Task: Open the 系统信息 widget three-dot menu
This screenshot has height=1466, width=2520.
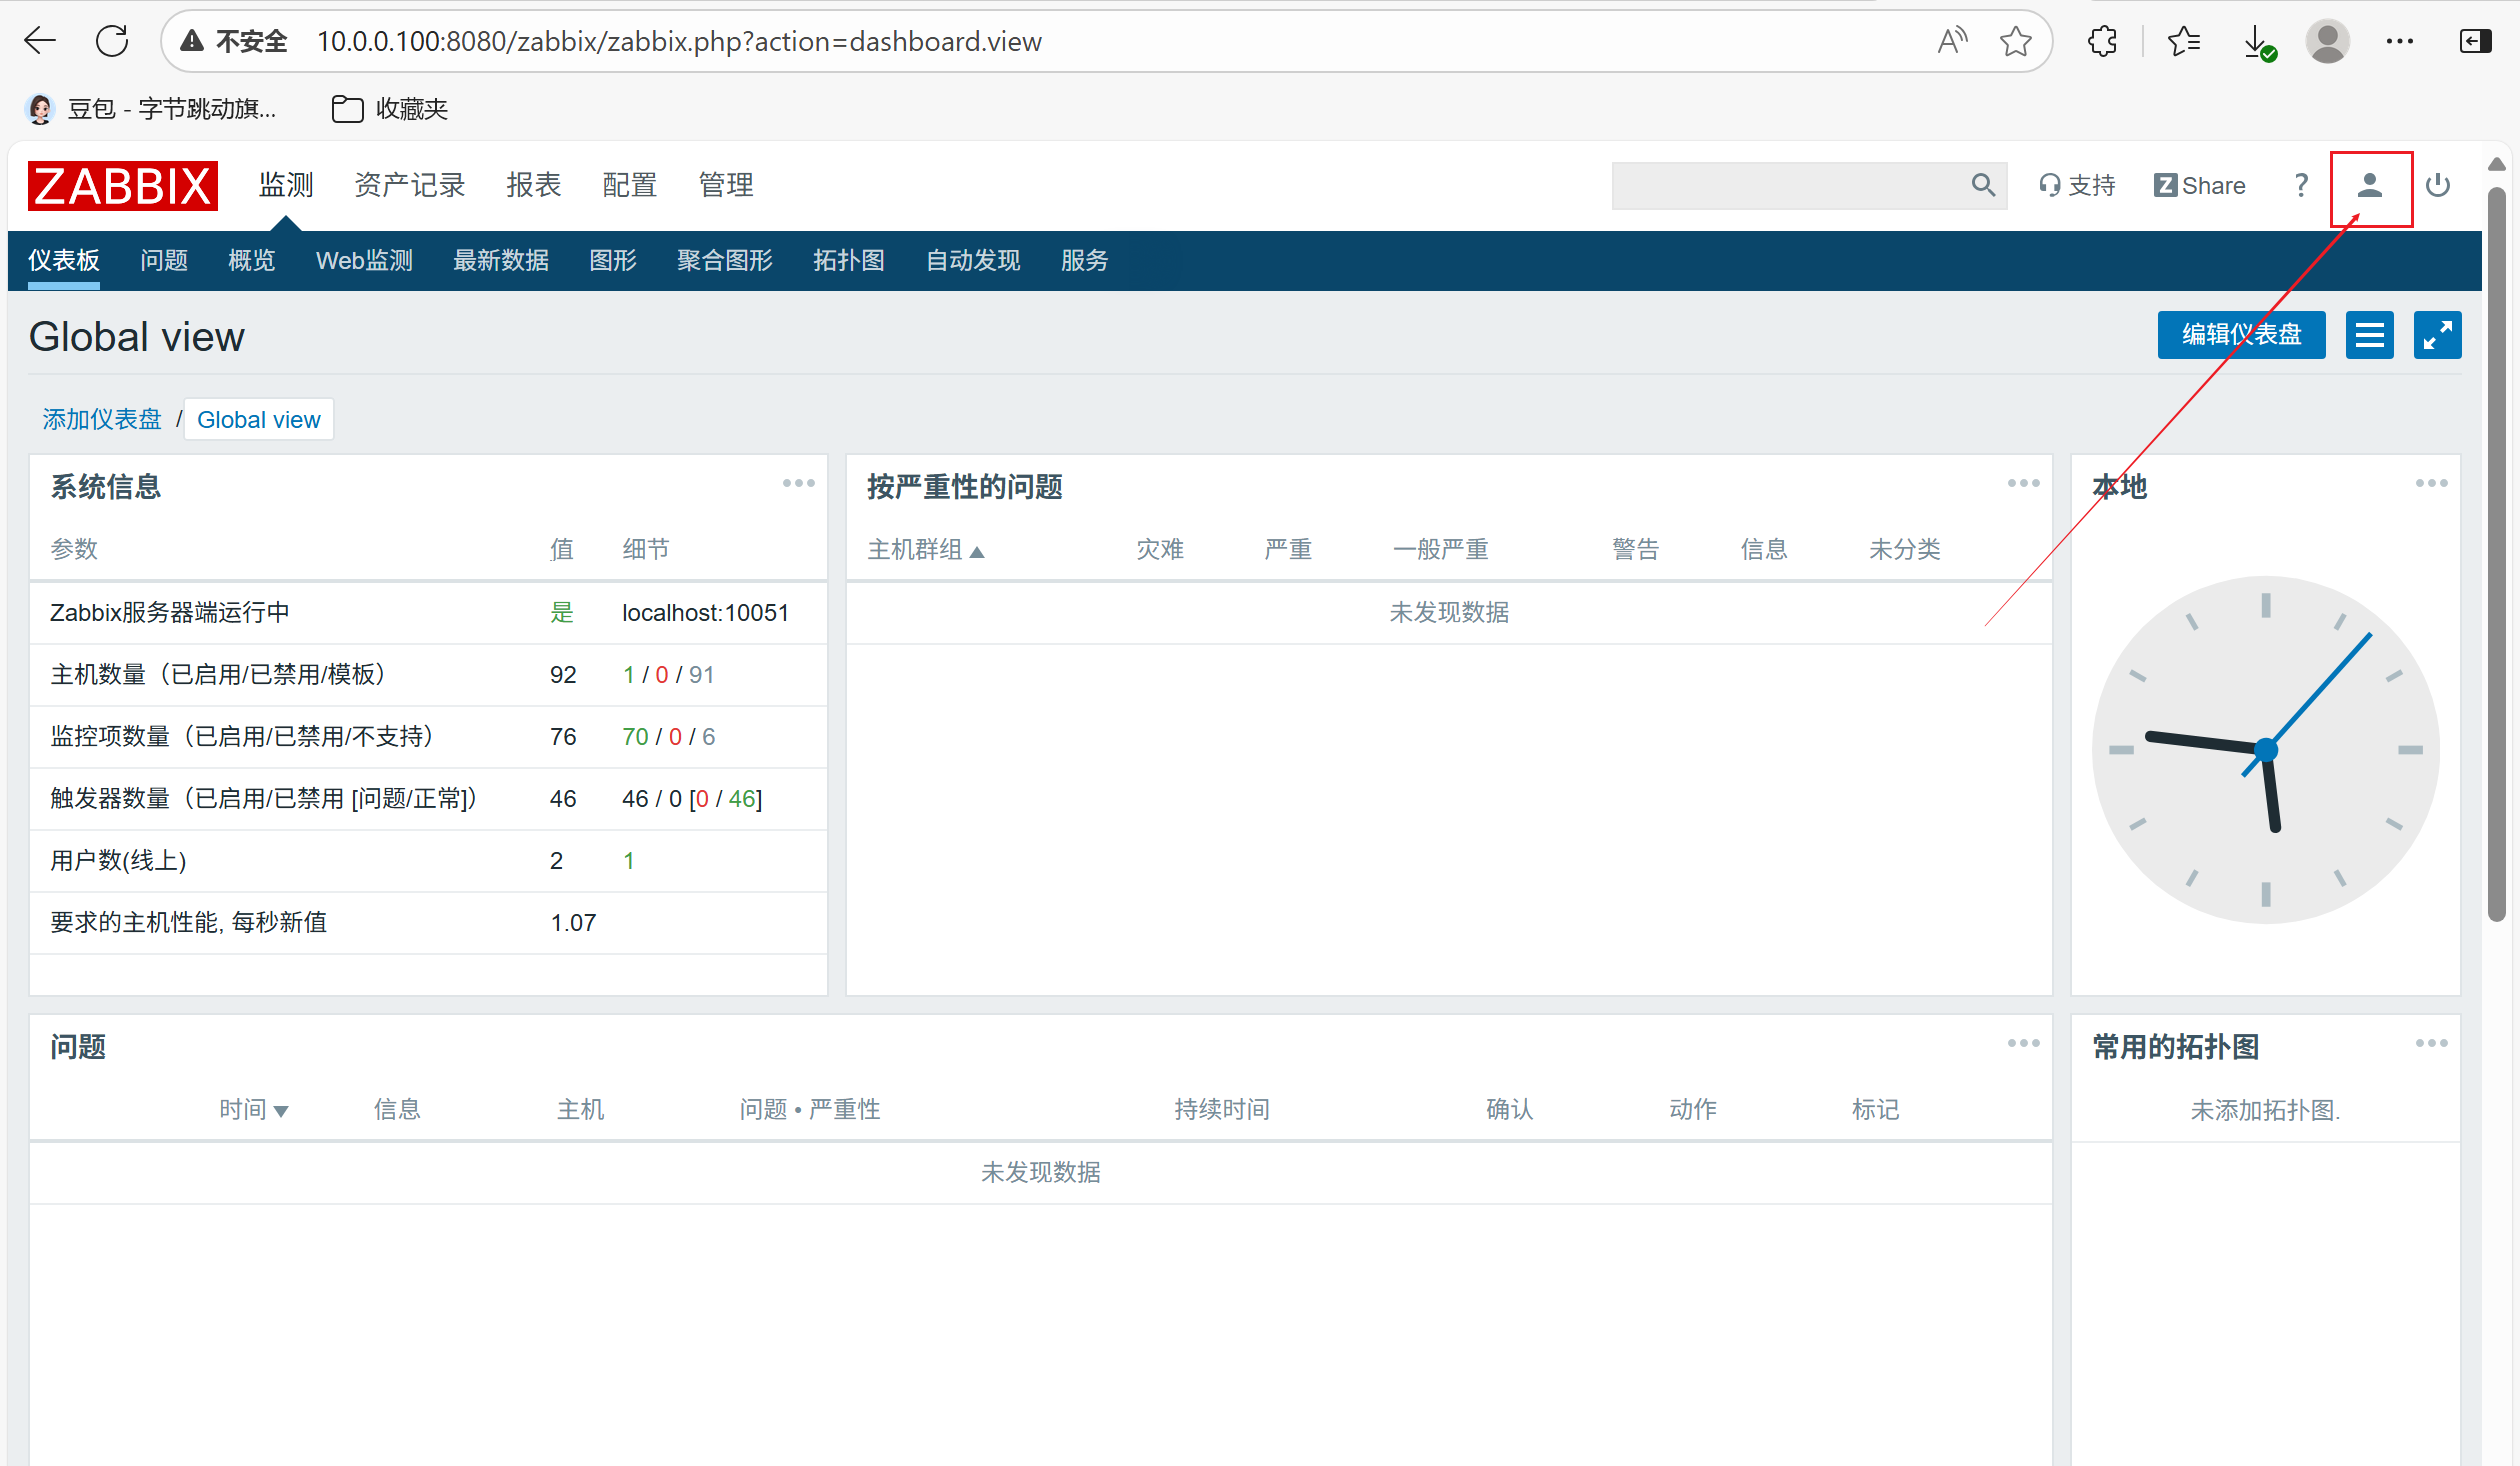Action: click(x=798, y=484)
